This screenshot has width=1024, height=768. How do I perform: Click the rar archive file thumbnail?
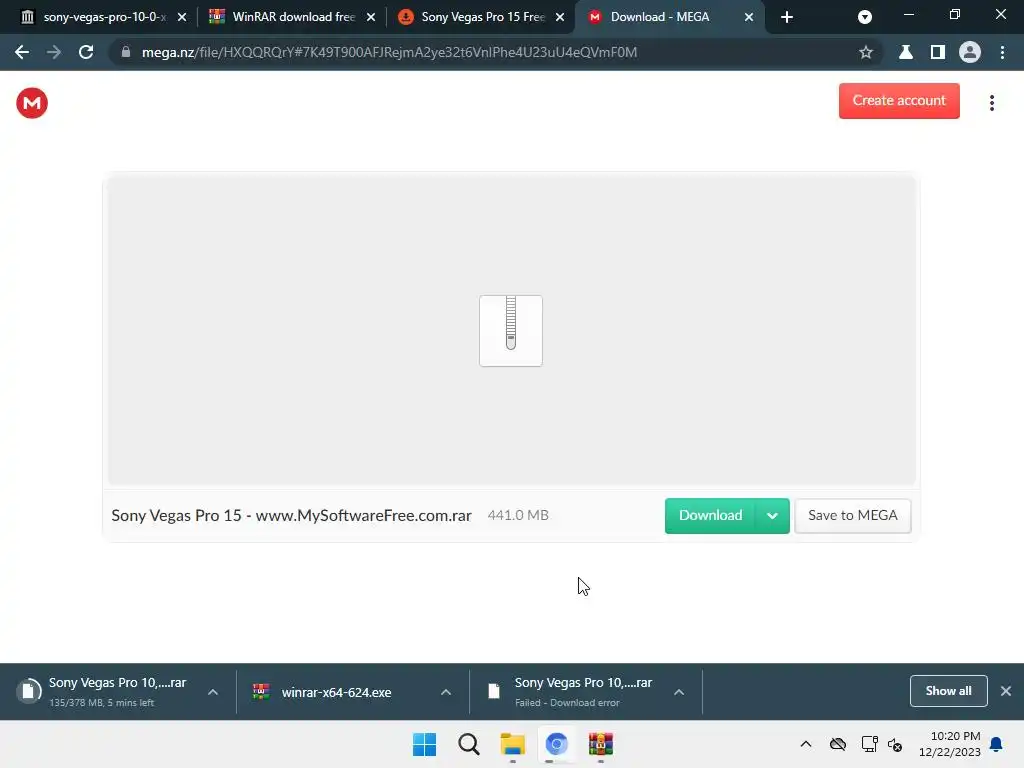(x=511, y=330)
